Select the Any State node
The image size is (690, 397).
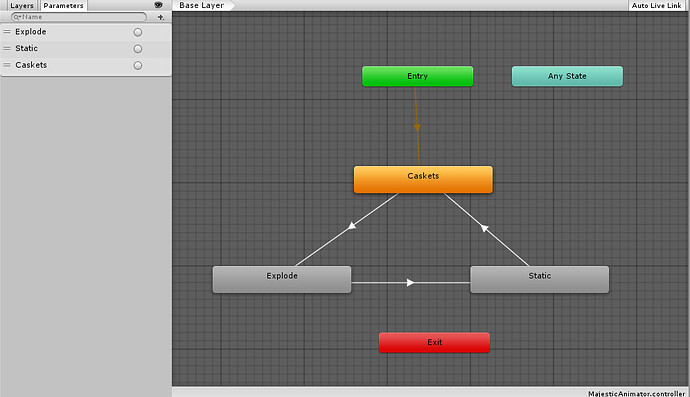click(567, 76)
